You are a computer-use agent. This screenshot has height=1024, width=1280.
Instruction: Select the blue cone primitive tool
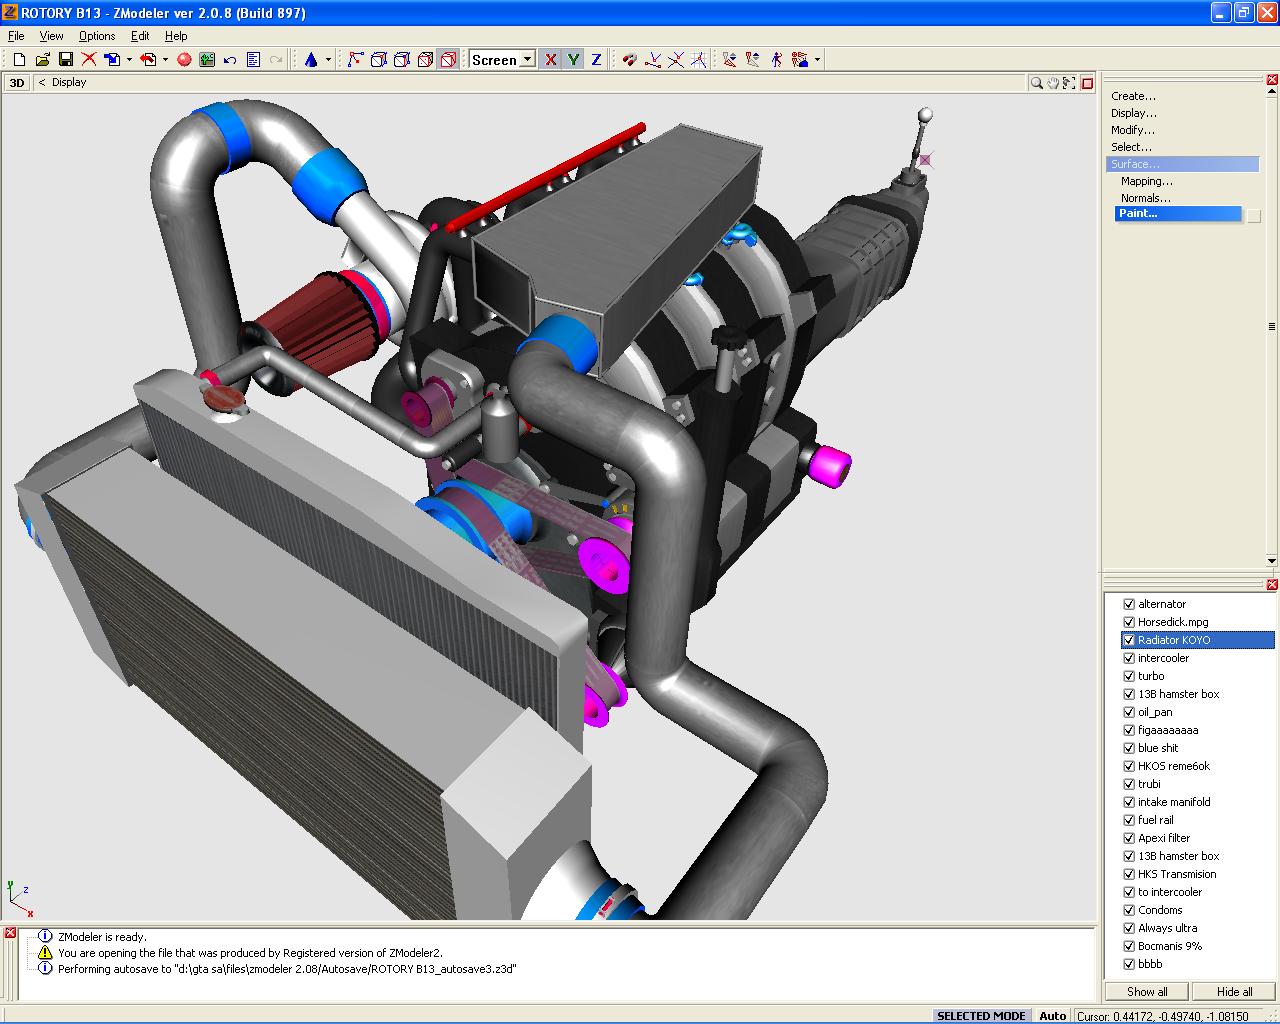point(311,60)
